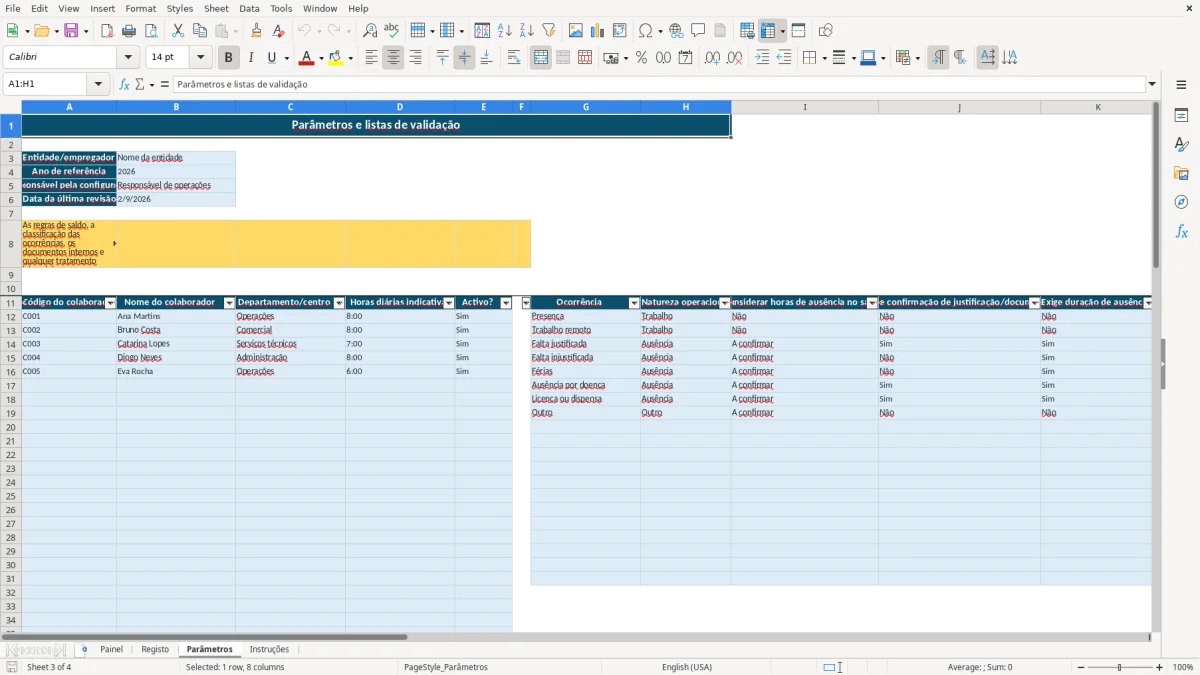Apply the yellow background color swatch
Viewport: 1200px width, 675px height.
335,58
